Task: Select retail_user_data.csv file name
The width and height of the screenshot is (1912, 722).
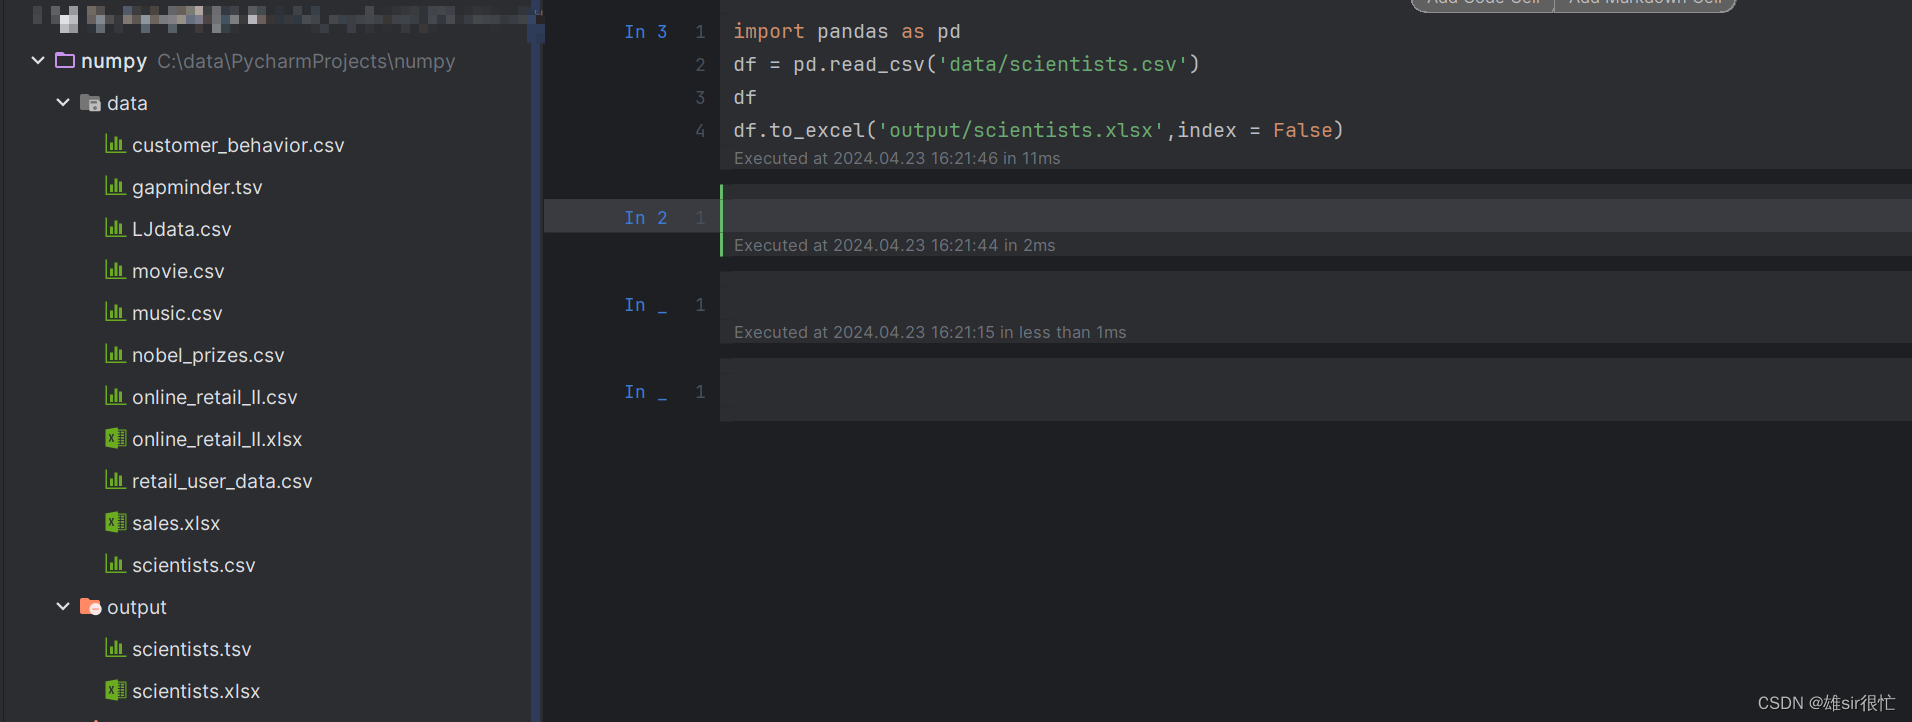Action: point(222,481)
